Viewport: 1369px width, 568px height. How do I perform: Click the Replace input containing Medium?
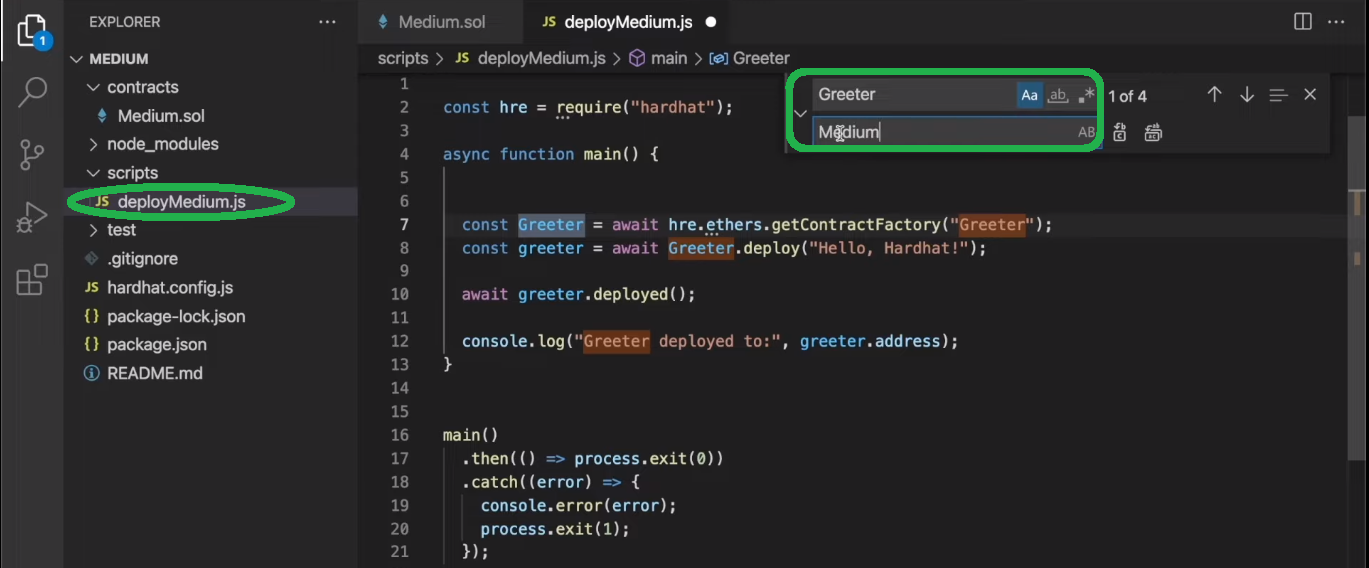click(x=943, y=132)
